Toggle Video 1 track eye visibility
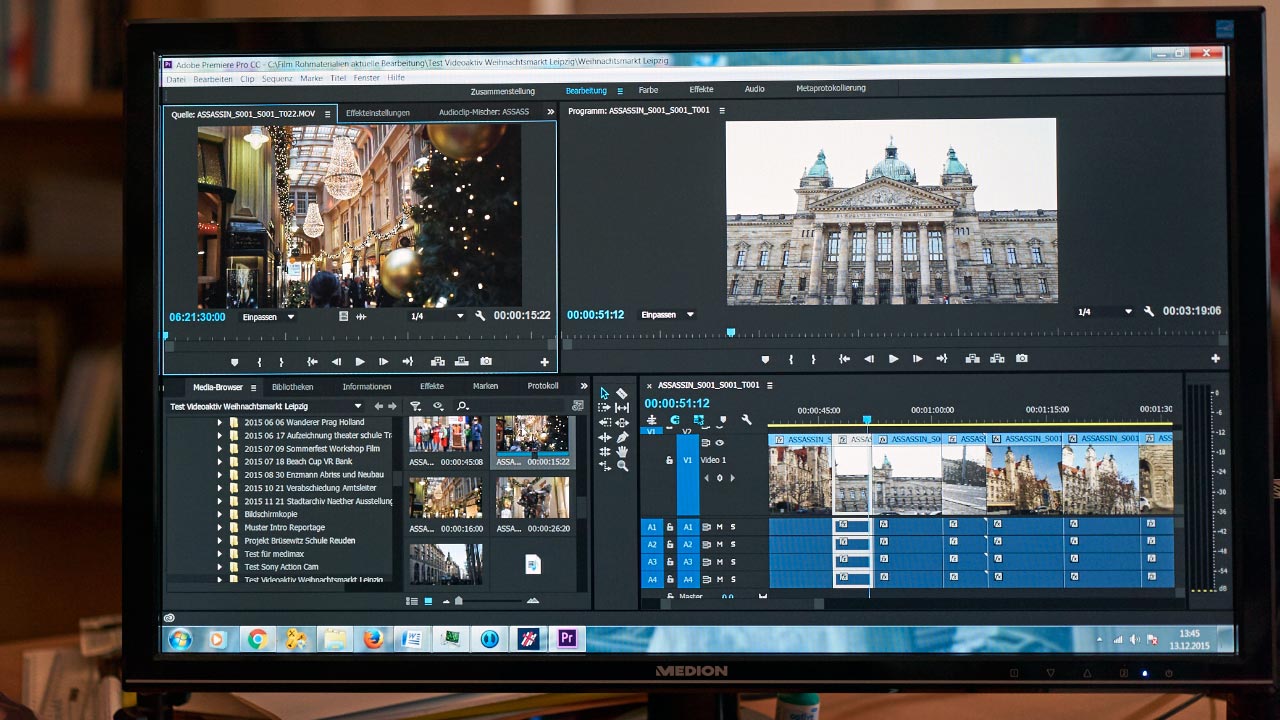 click(719, 443)
